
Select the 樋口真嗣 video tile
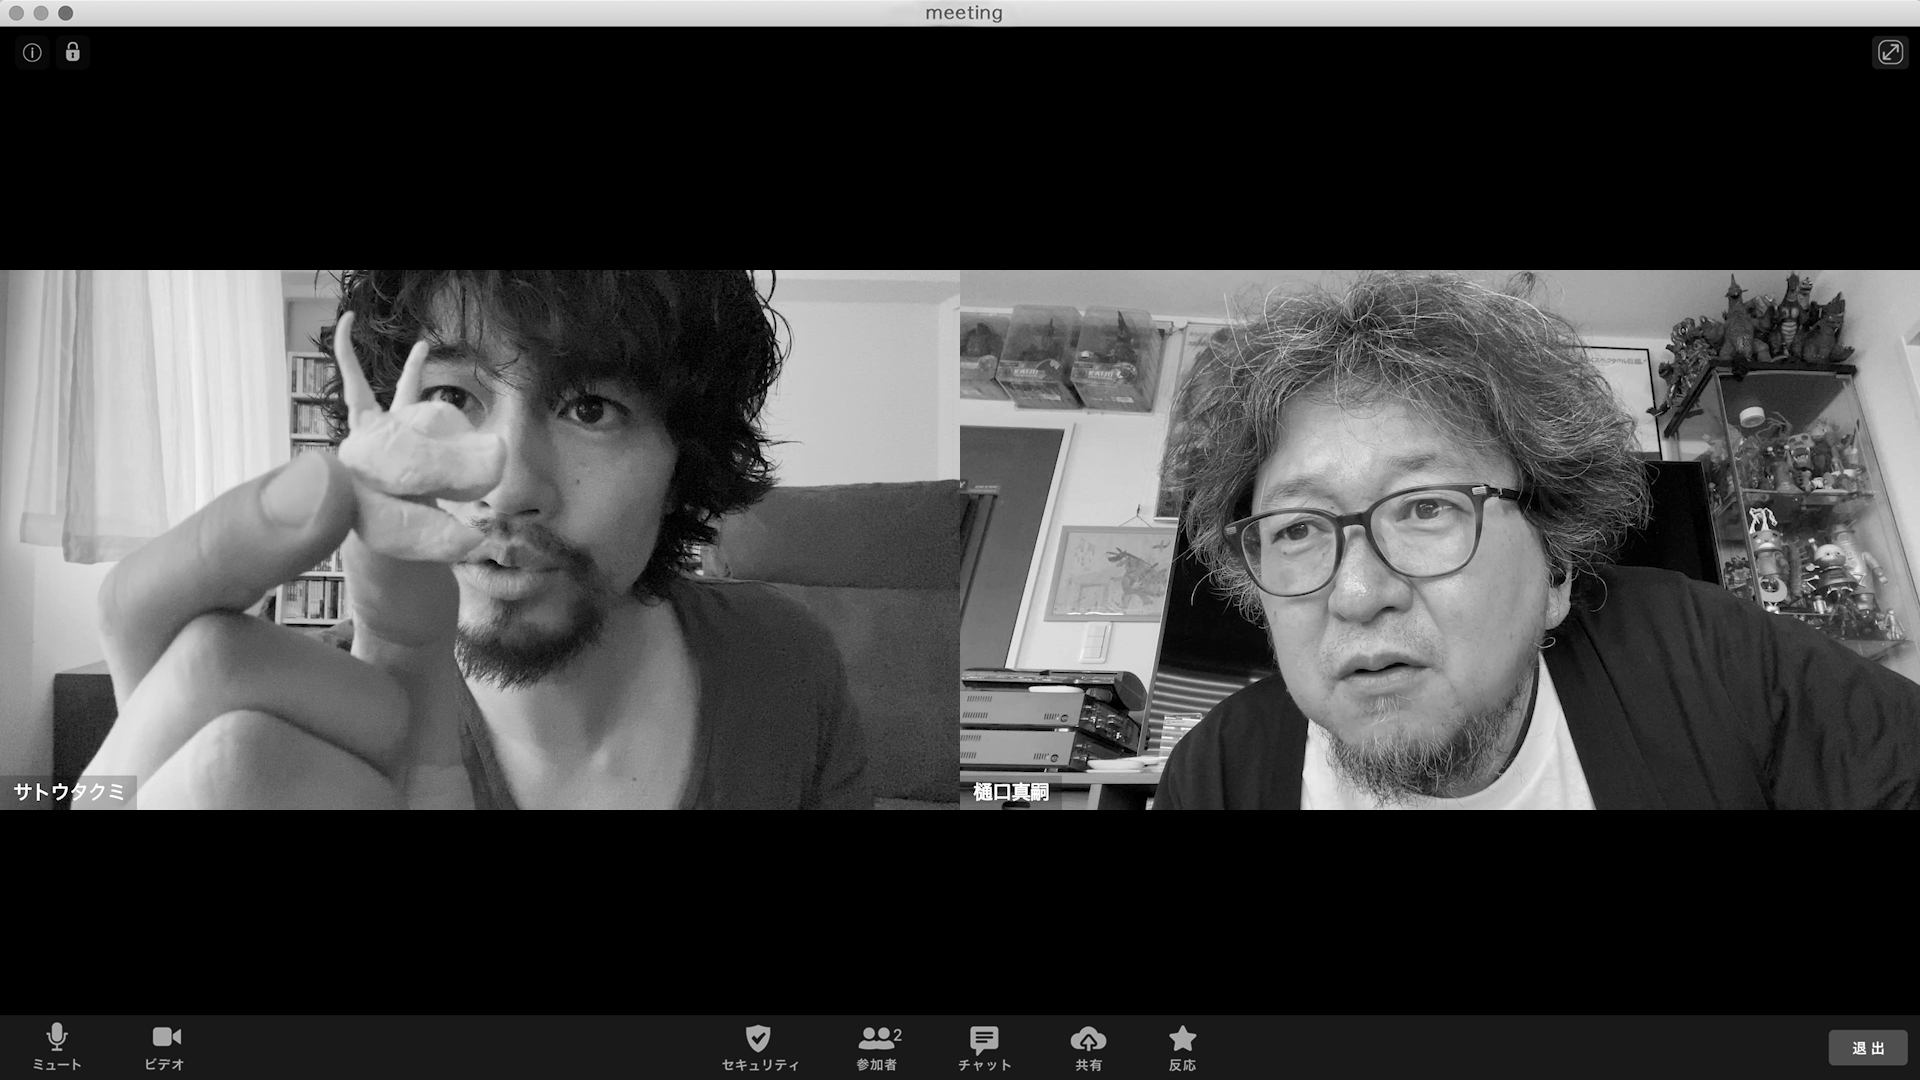pos(1440,540)
